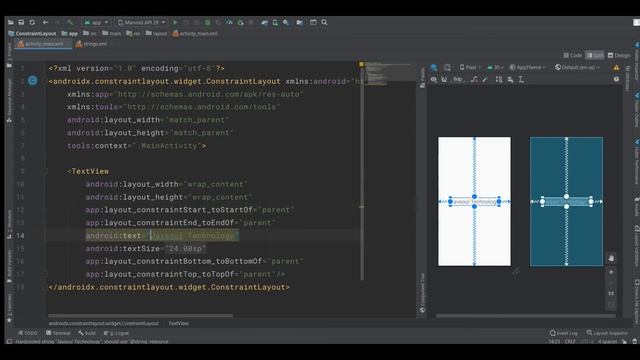
Task: Click the zoom in plus icon
Action: (x=611, y=272)
